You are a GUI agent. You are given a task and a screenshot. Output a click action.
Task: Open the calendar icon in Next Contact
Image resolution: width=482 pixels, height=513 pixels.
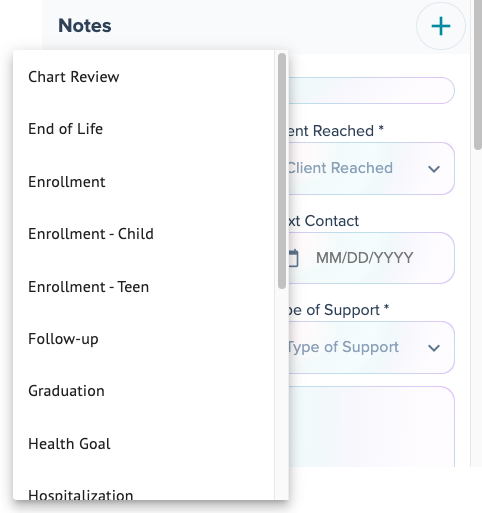point(293,258)
